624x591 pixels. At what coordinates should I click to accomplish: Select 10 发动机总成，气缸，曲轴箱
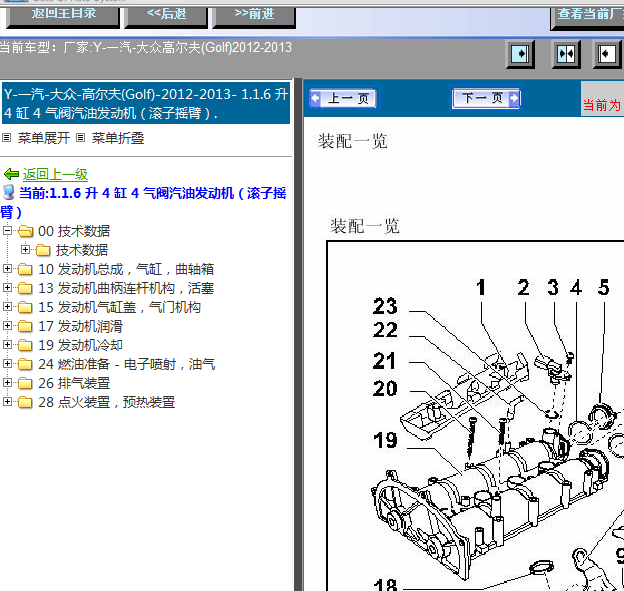click(x=126, y=269)
